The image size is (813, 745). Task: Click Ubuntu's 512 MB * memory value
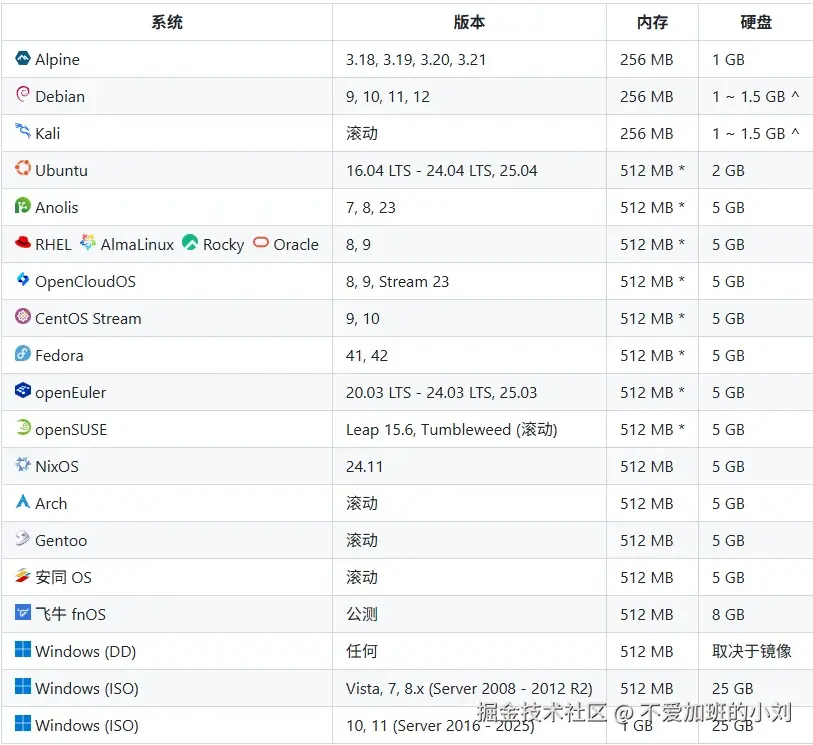click(x=652, y=171)
